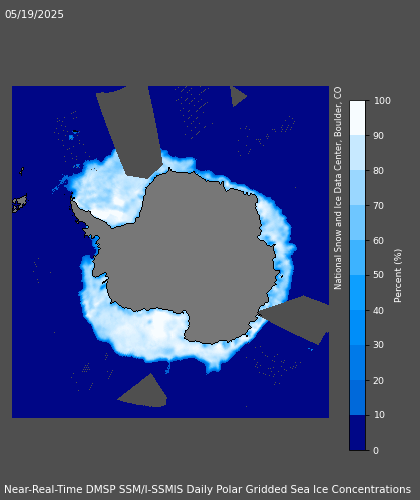The image size is (420, 500).
Task: Click the gray island at the left map edge
Action: coord(19,203)
